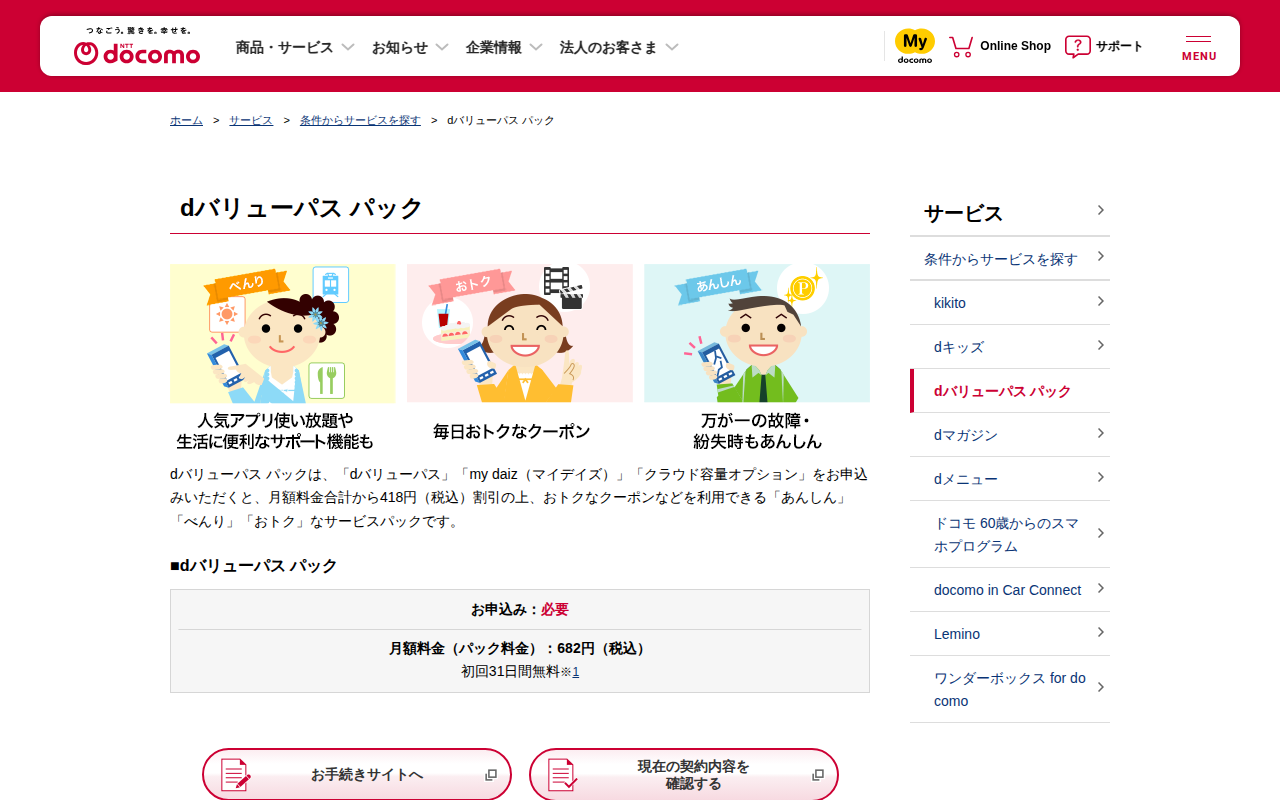The width and height of the screenshot is (1280, 800).
Task: Open ドコモ 60歳からのスマホプログラム sidebar item
Action: [1010, 534]
